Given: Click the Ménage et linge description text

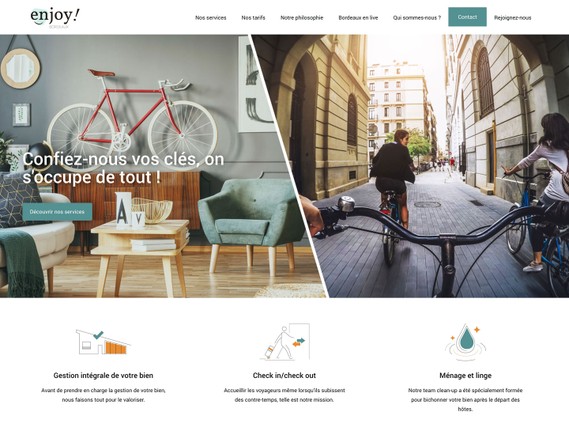Looking at the screenshot, I should pyautogui.click(x=466, y=400).
